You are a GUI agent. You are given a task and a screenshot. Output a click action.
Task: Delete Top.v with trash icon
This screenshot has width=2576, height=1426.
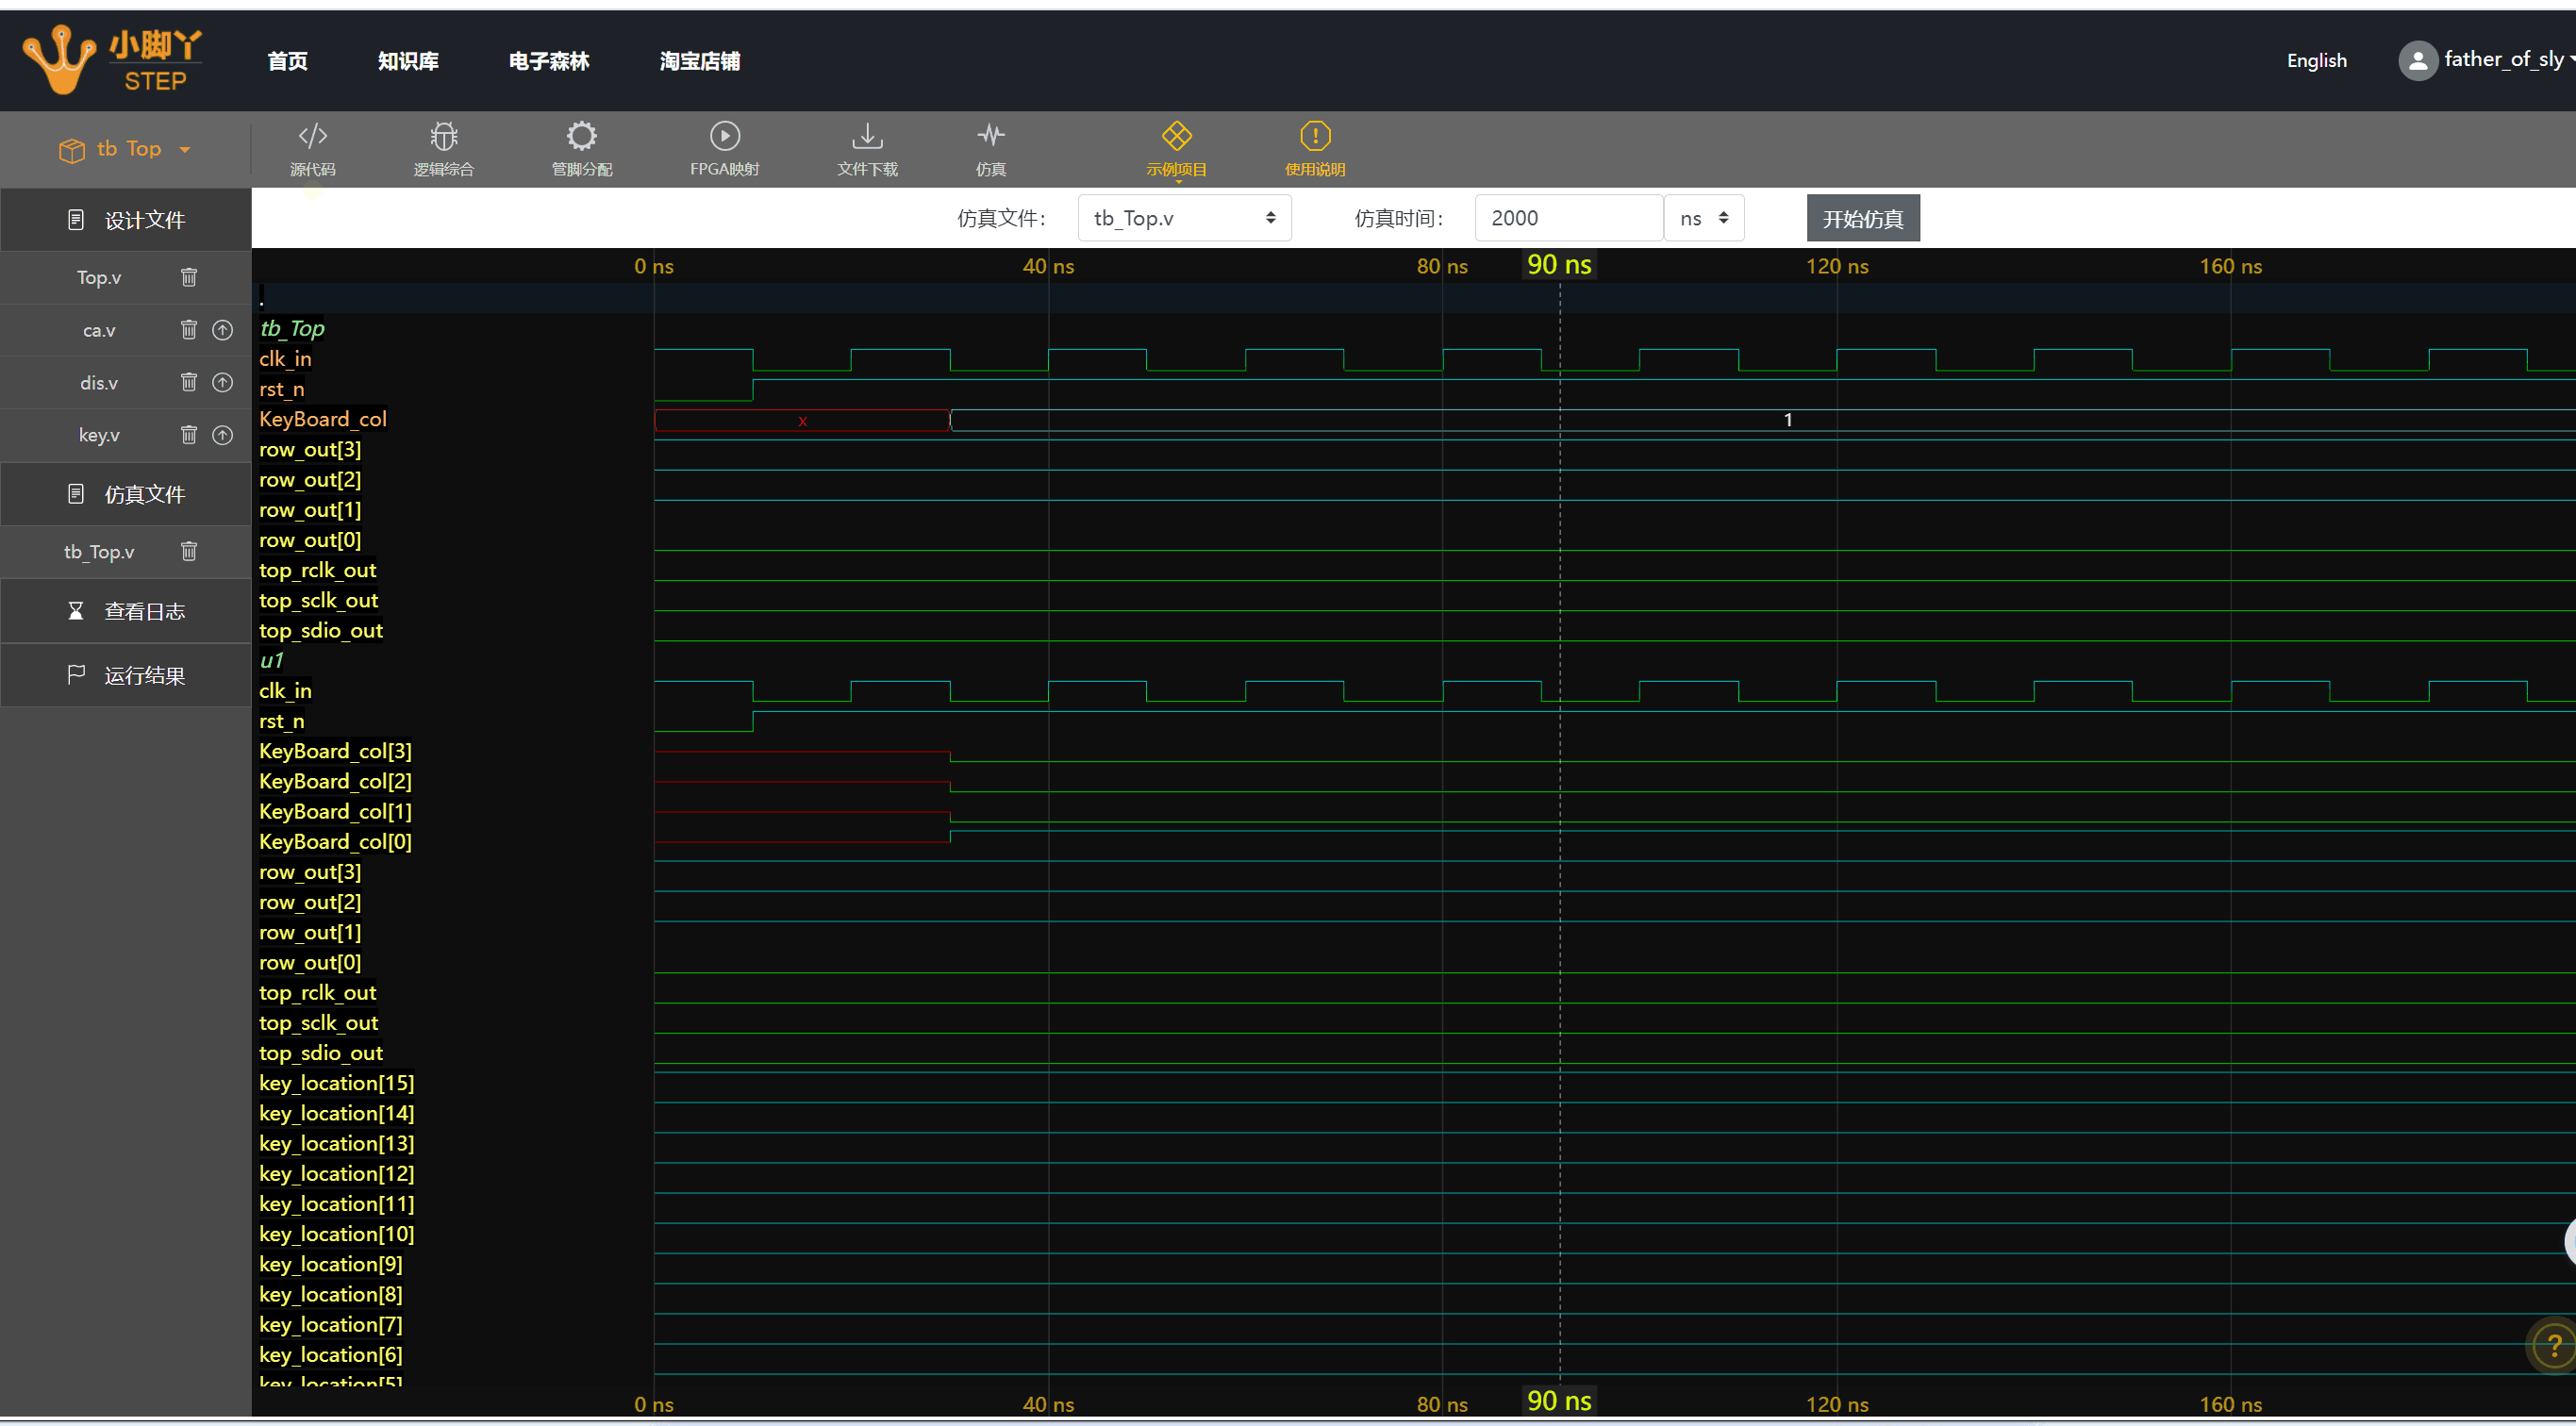click(x=189, y=277)
